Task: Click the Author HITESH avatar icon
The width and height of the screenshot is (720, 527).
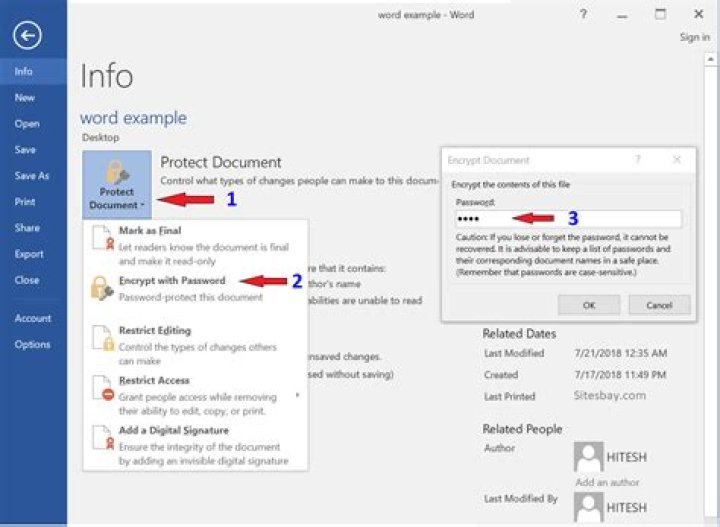Action: point(588,457)
